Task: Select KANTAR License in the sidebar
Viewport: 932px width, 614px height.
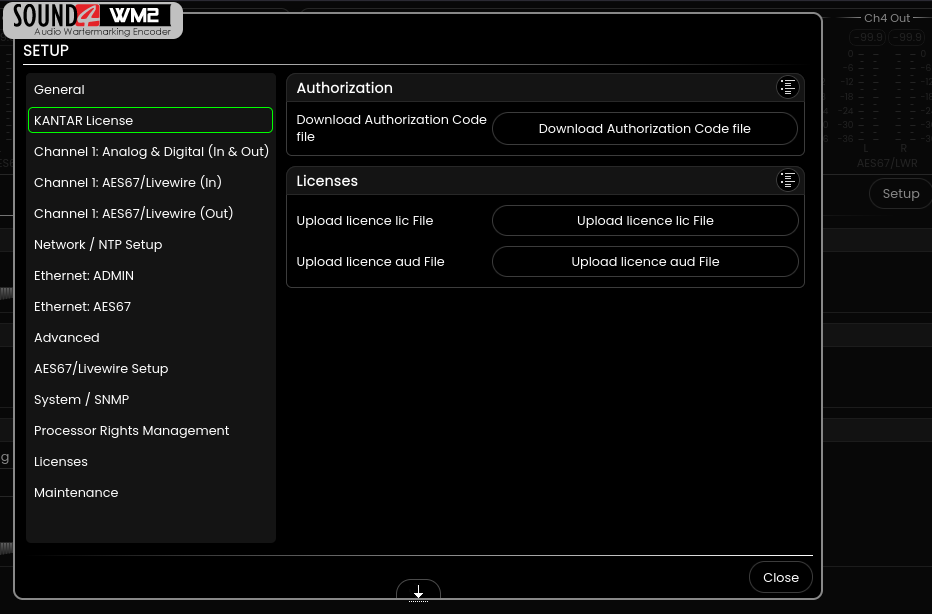Action: [150, 120]
